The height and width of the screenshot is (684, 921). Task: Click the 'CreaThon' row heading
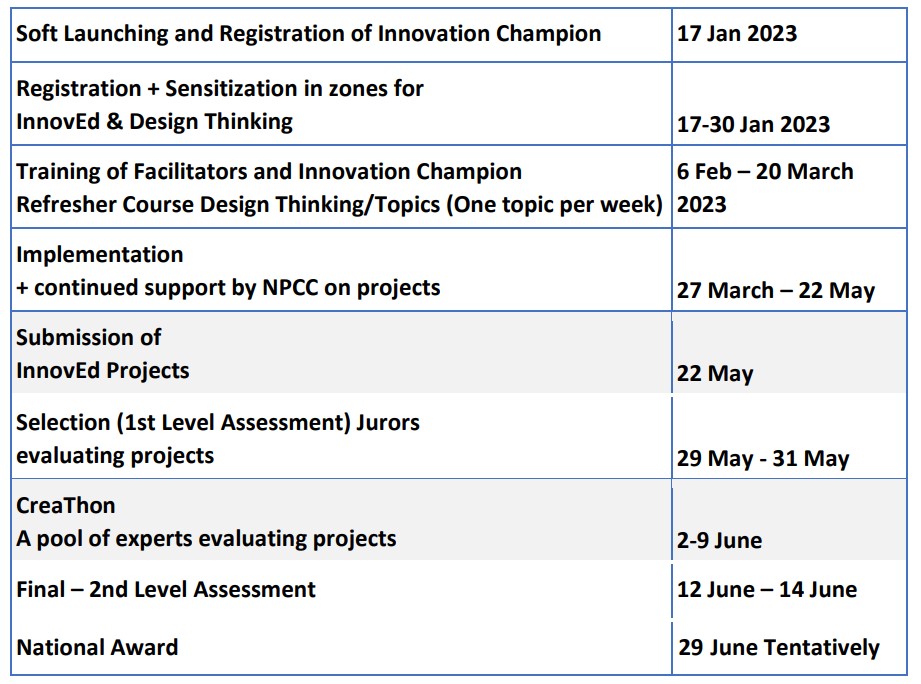point(66,506)
